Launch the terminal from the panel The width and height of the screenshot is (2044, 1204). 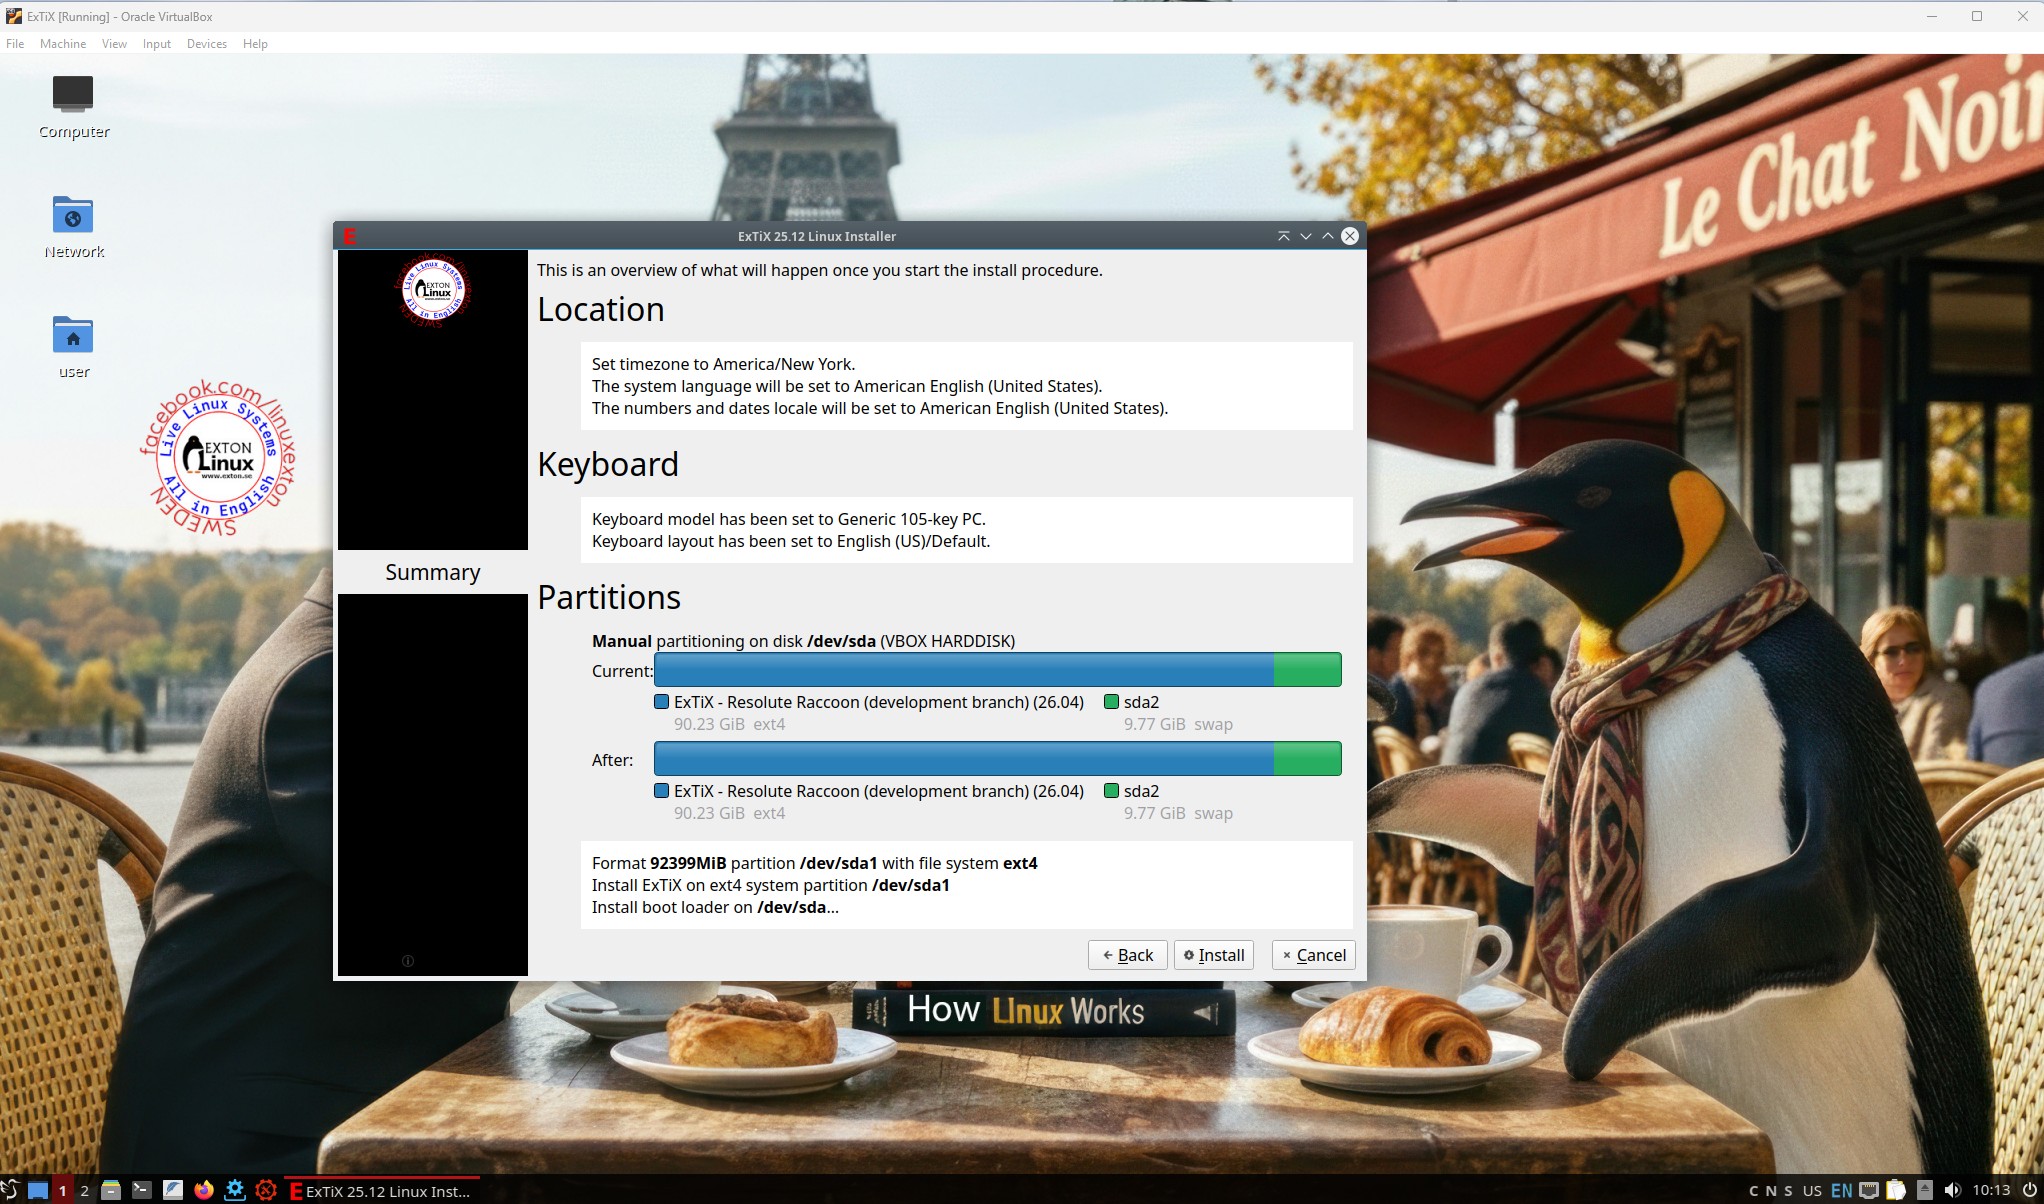[142, 1190]
